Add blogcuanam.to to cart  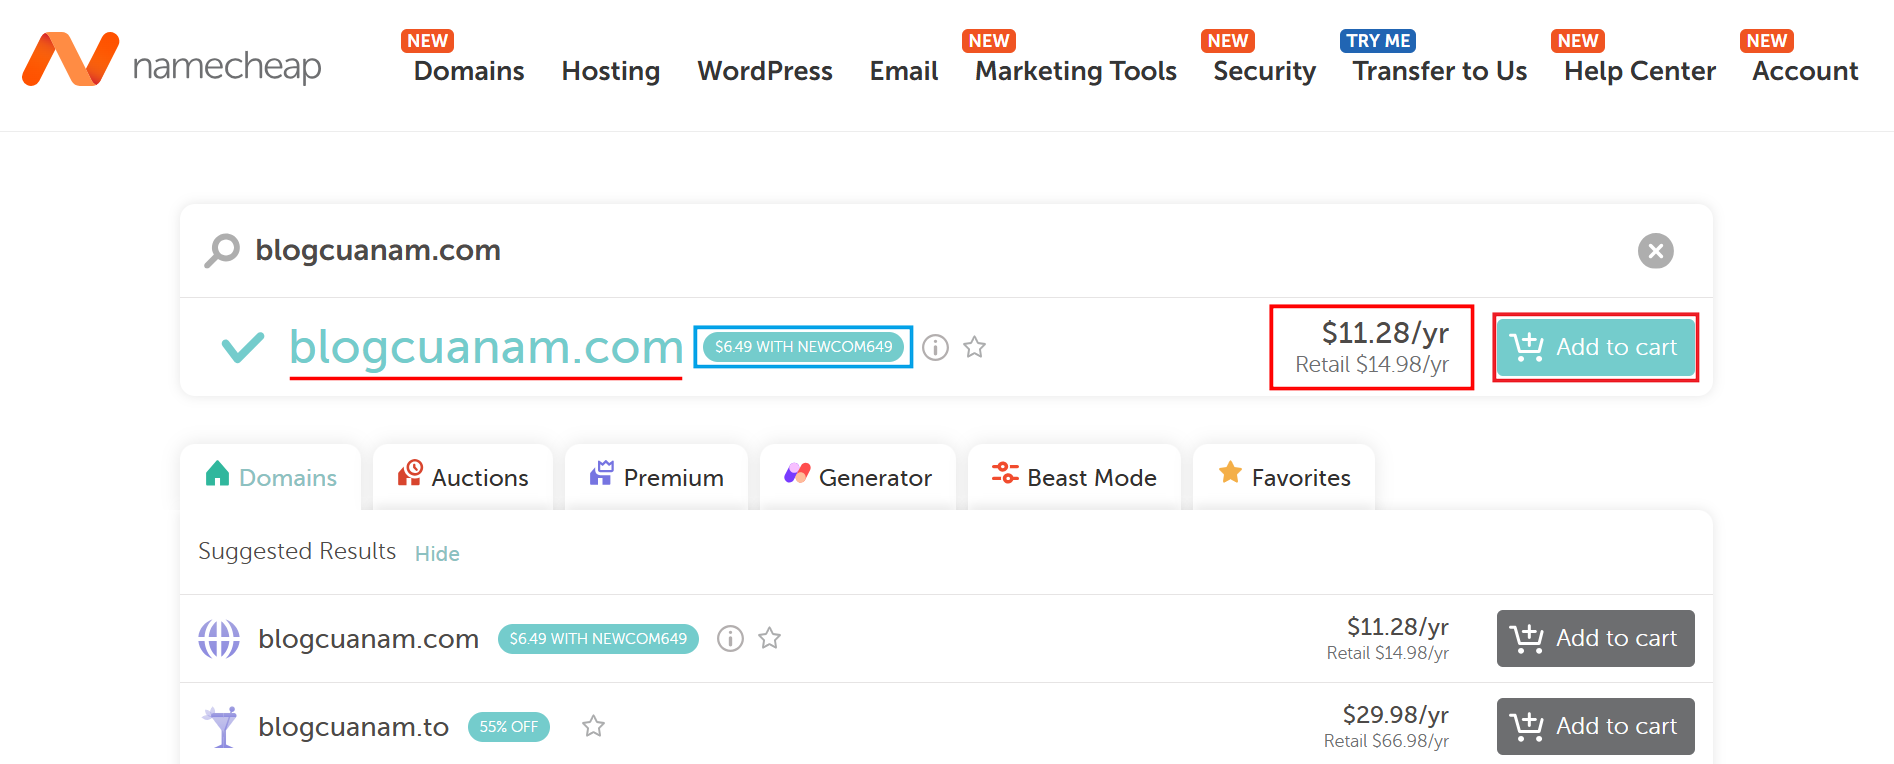pos(1595,726)
